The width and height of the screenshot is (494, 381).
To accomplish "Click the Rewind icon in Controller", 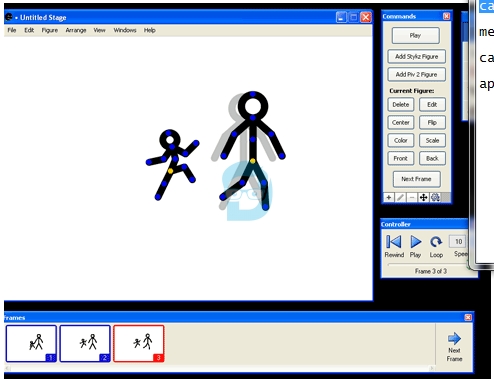I will click(x=394, y=242).
